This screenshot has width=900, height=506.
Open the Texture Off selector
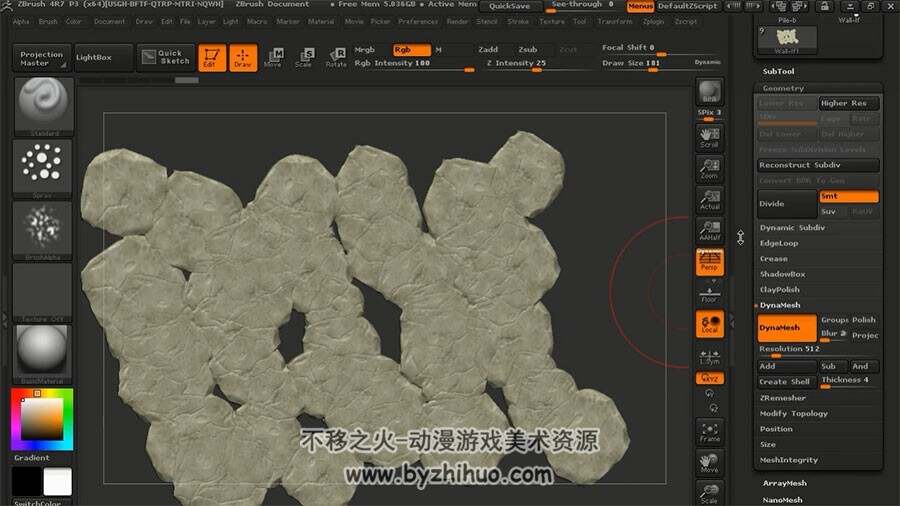(x=42, y=293)
